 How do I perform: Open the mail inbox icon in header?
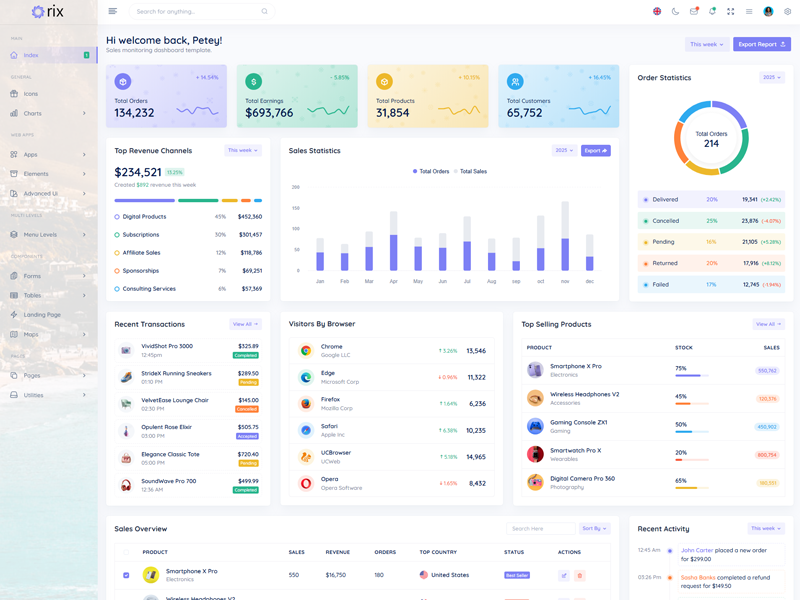pos(694,11)
